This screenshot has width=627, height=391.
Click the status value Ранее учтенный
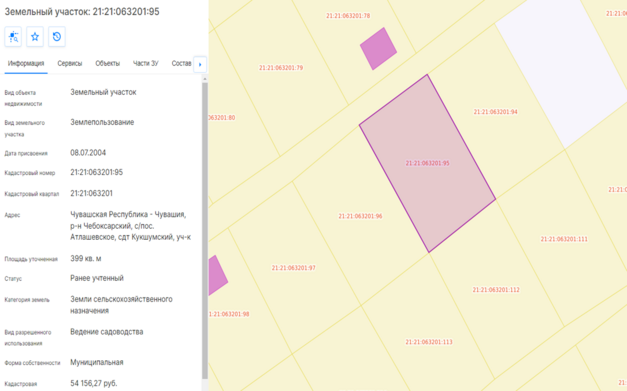97,278
